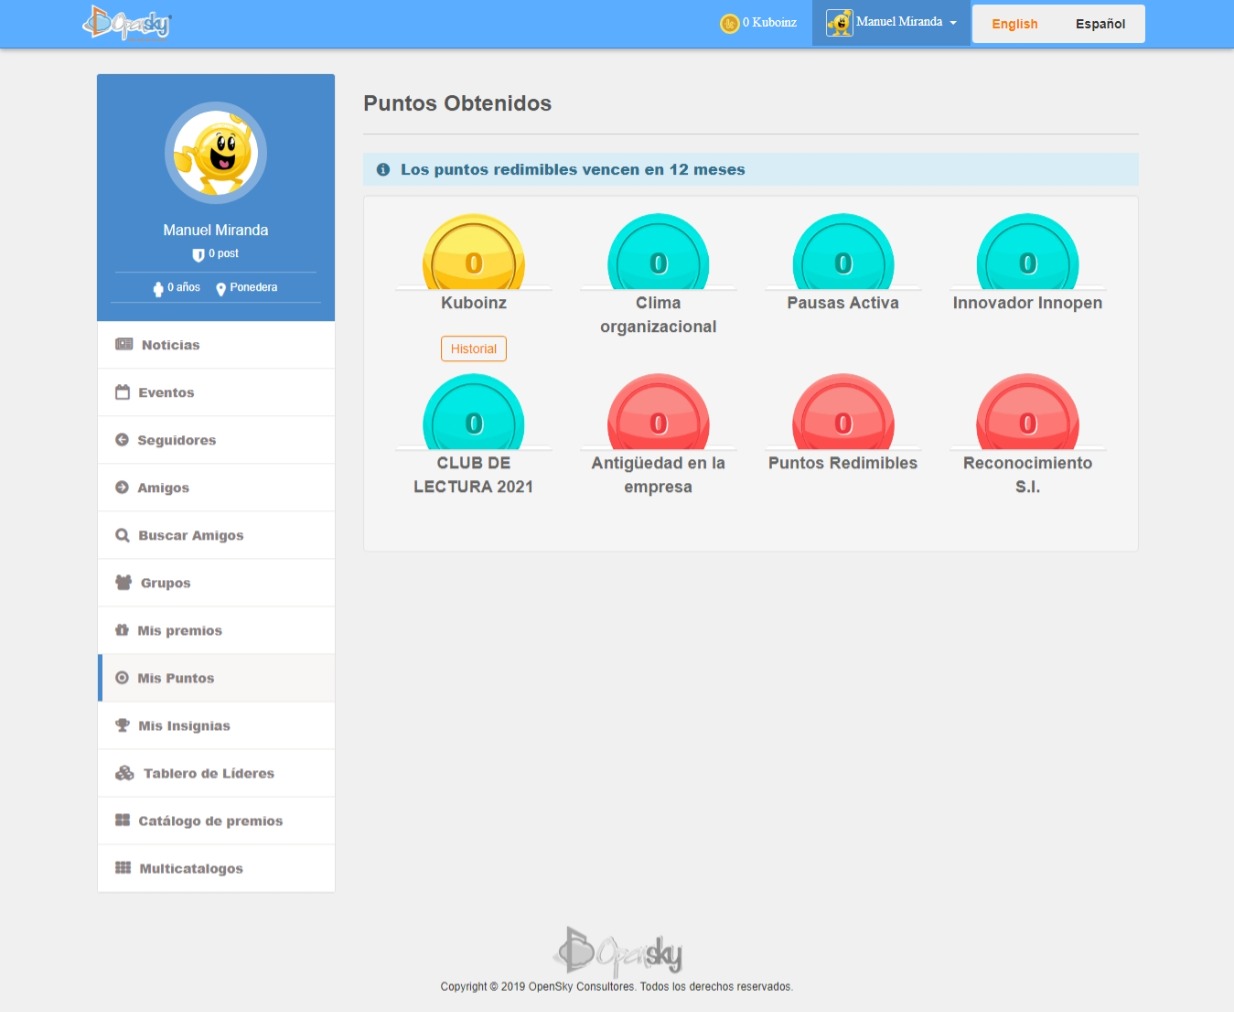Image resolution: width=1234 pixels, height=1012 pixels.
Task: Open the Catálogo de premios menu item
Action: click(x=216, y=821)
